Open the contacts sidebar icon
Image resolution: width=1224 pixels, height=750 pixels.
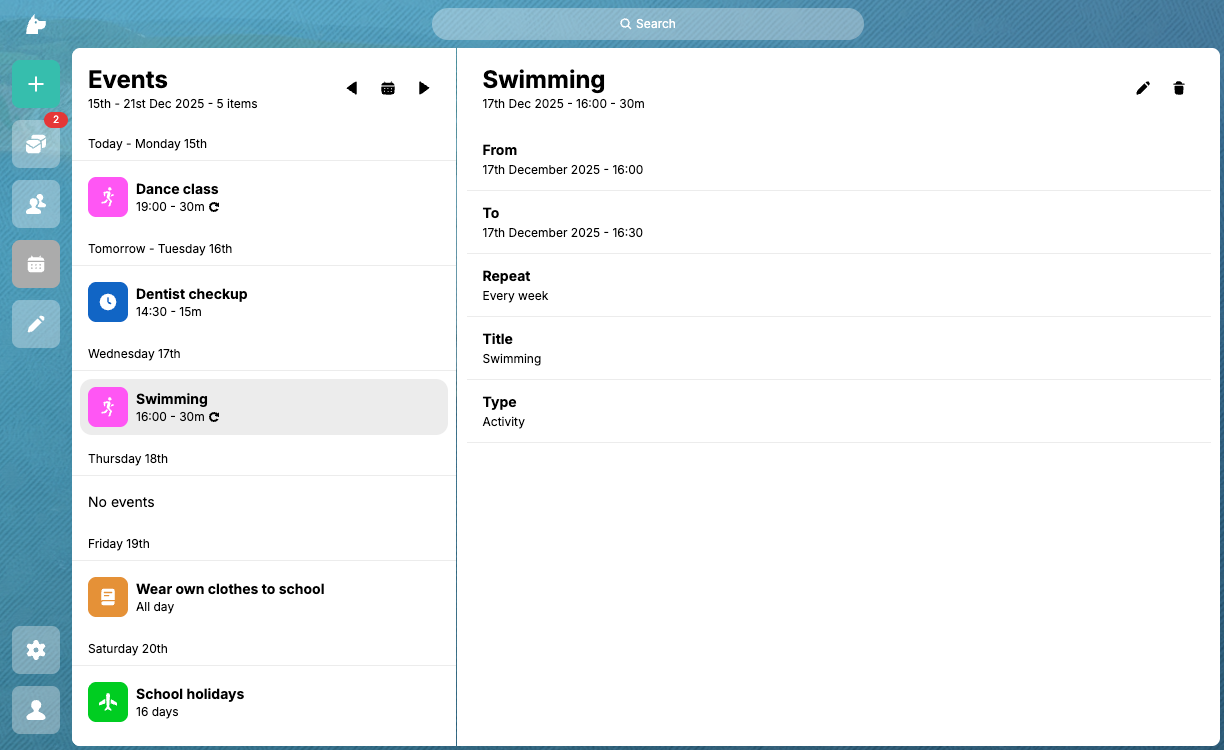point(36,204)
